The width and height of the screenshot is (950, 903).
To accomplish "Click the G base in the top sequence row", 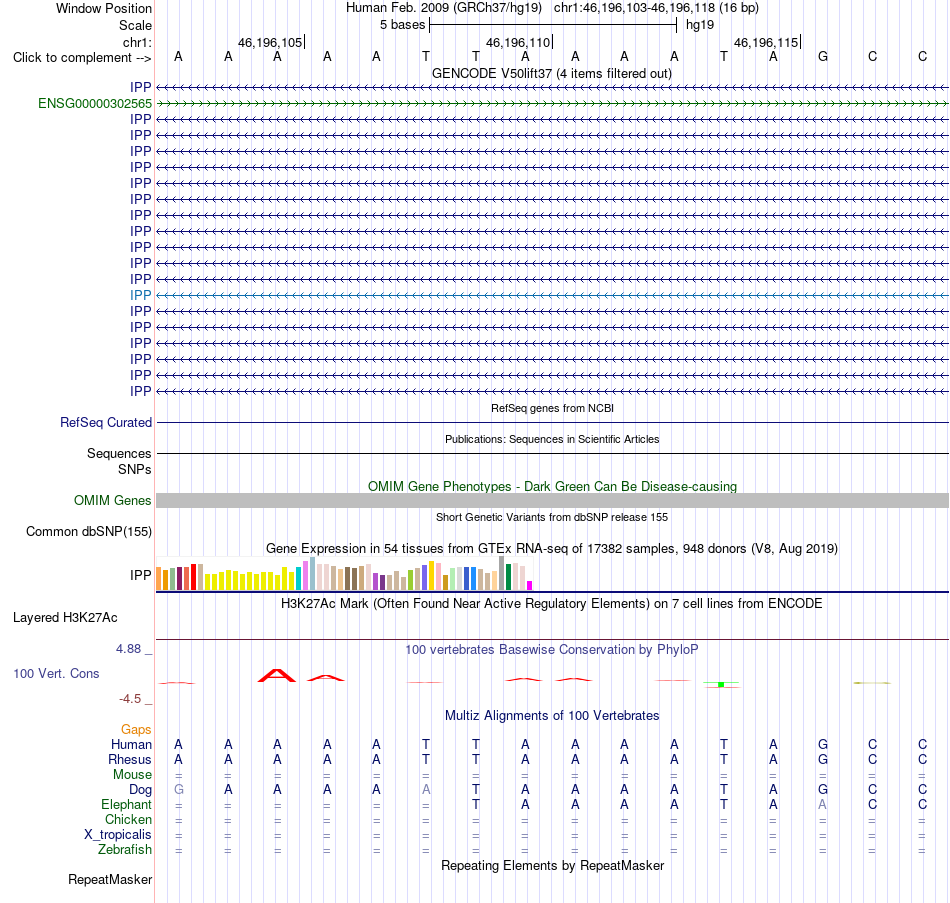I will click(823, 56).
